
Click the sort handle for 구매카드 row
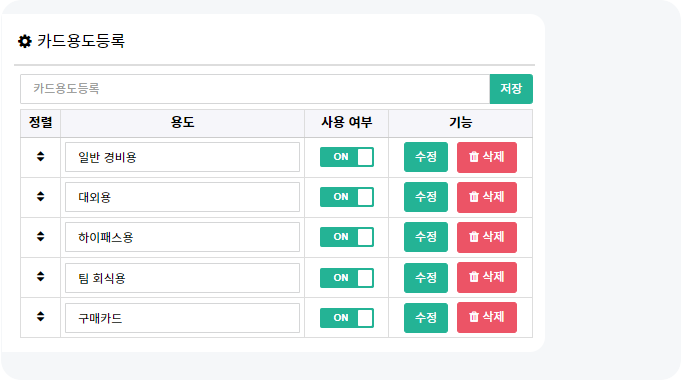[x=40, y=316]
